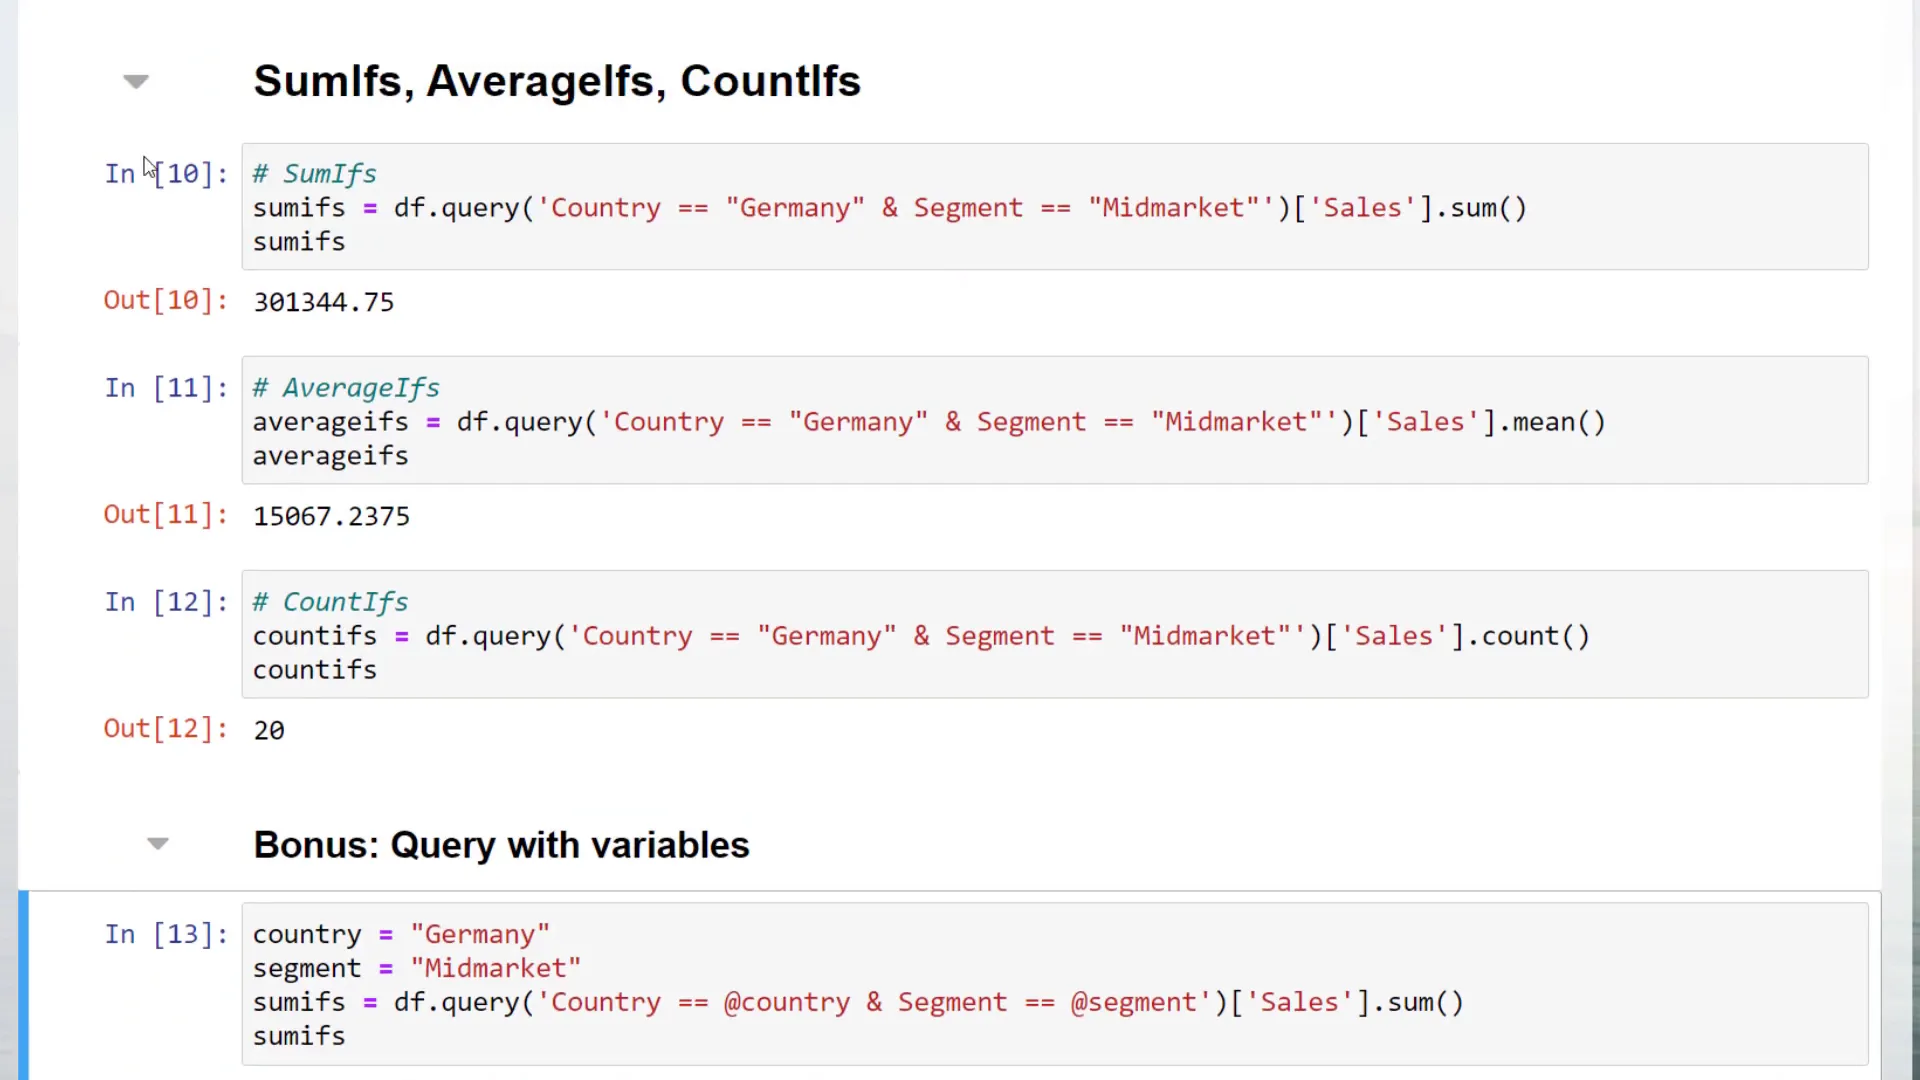Screen dimensions: 1920x1080
Task: Select the In [13] cell prompt
Action: (x=166, y=934)
